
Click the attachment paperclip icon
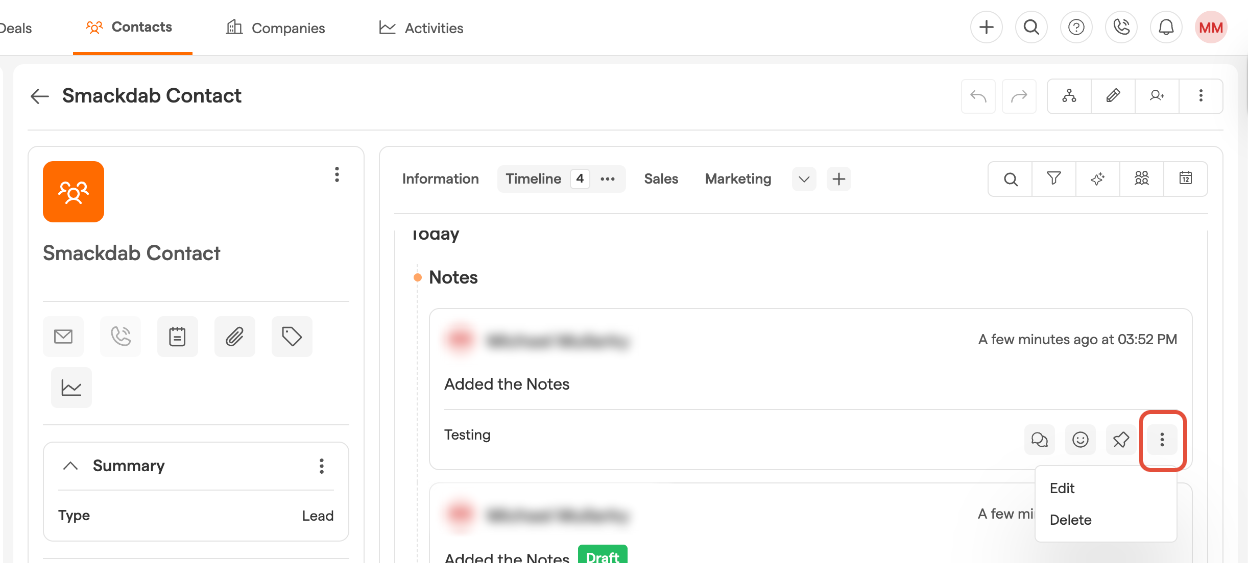click(234, 337)
